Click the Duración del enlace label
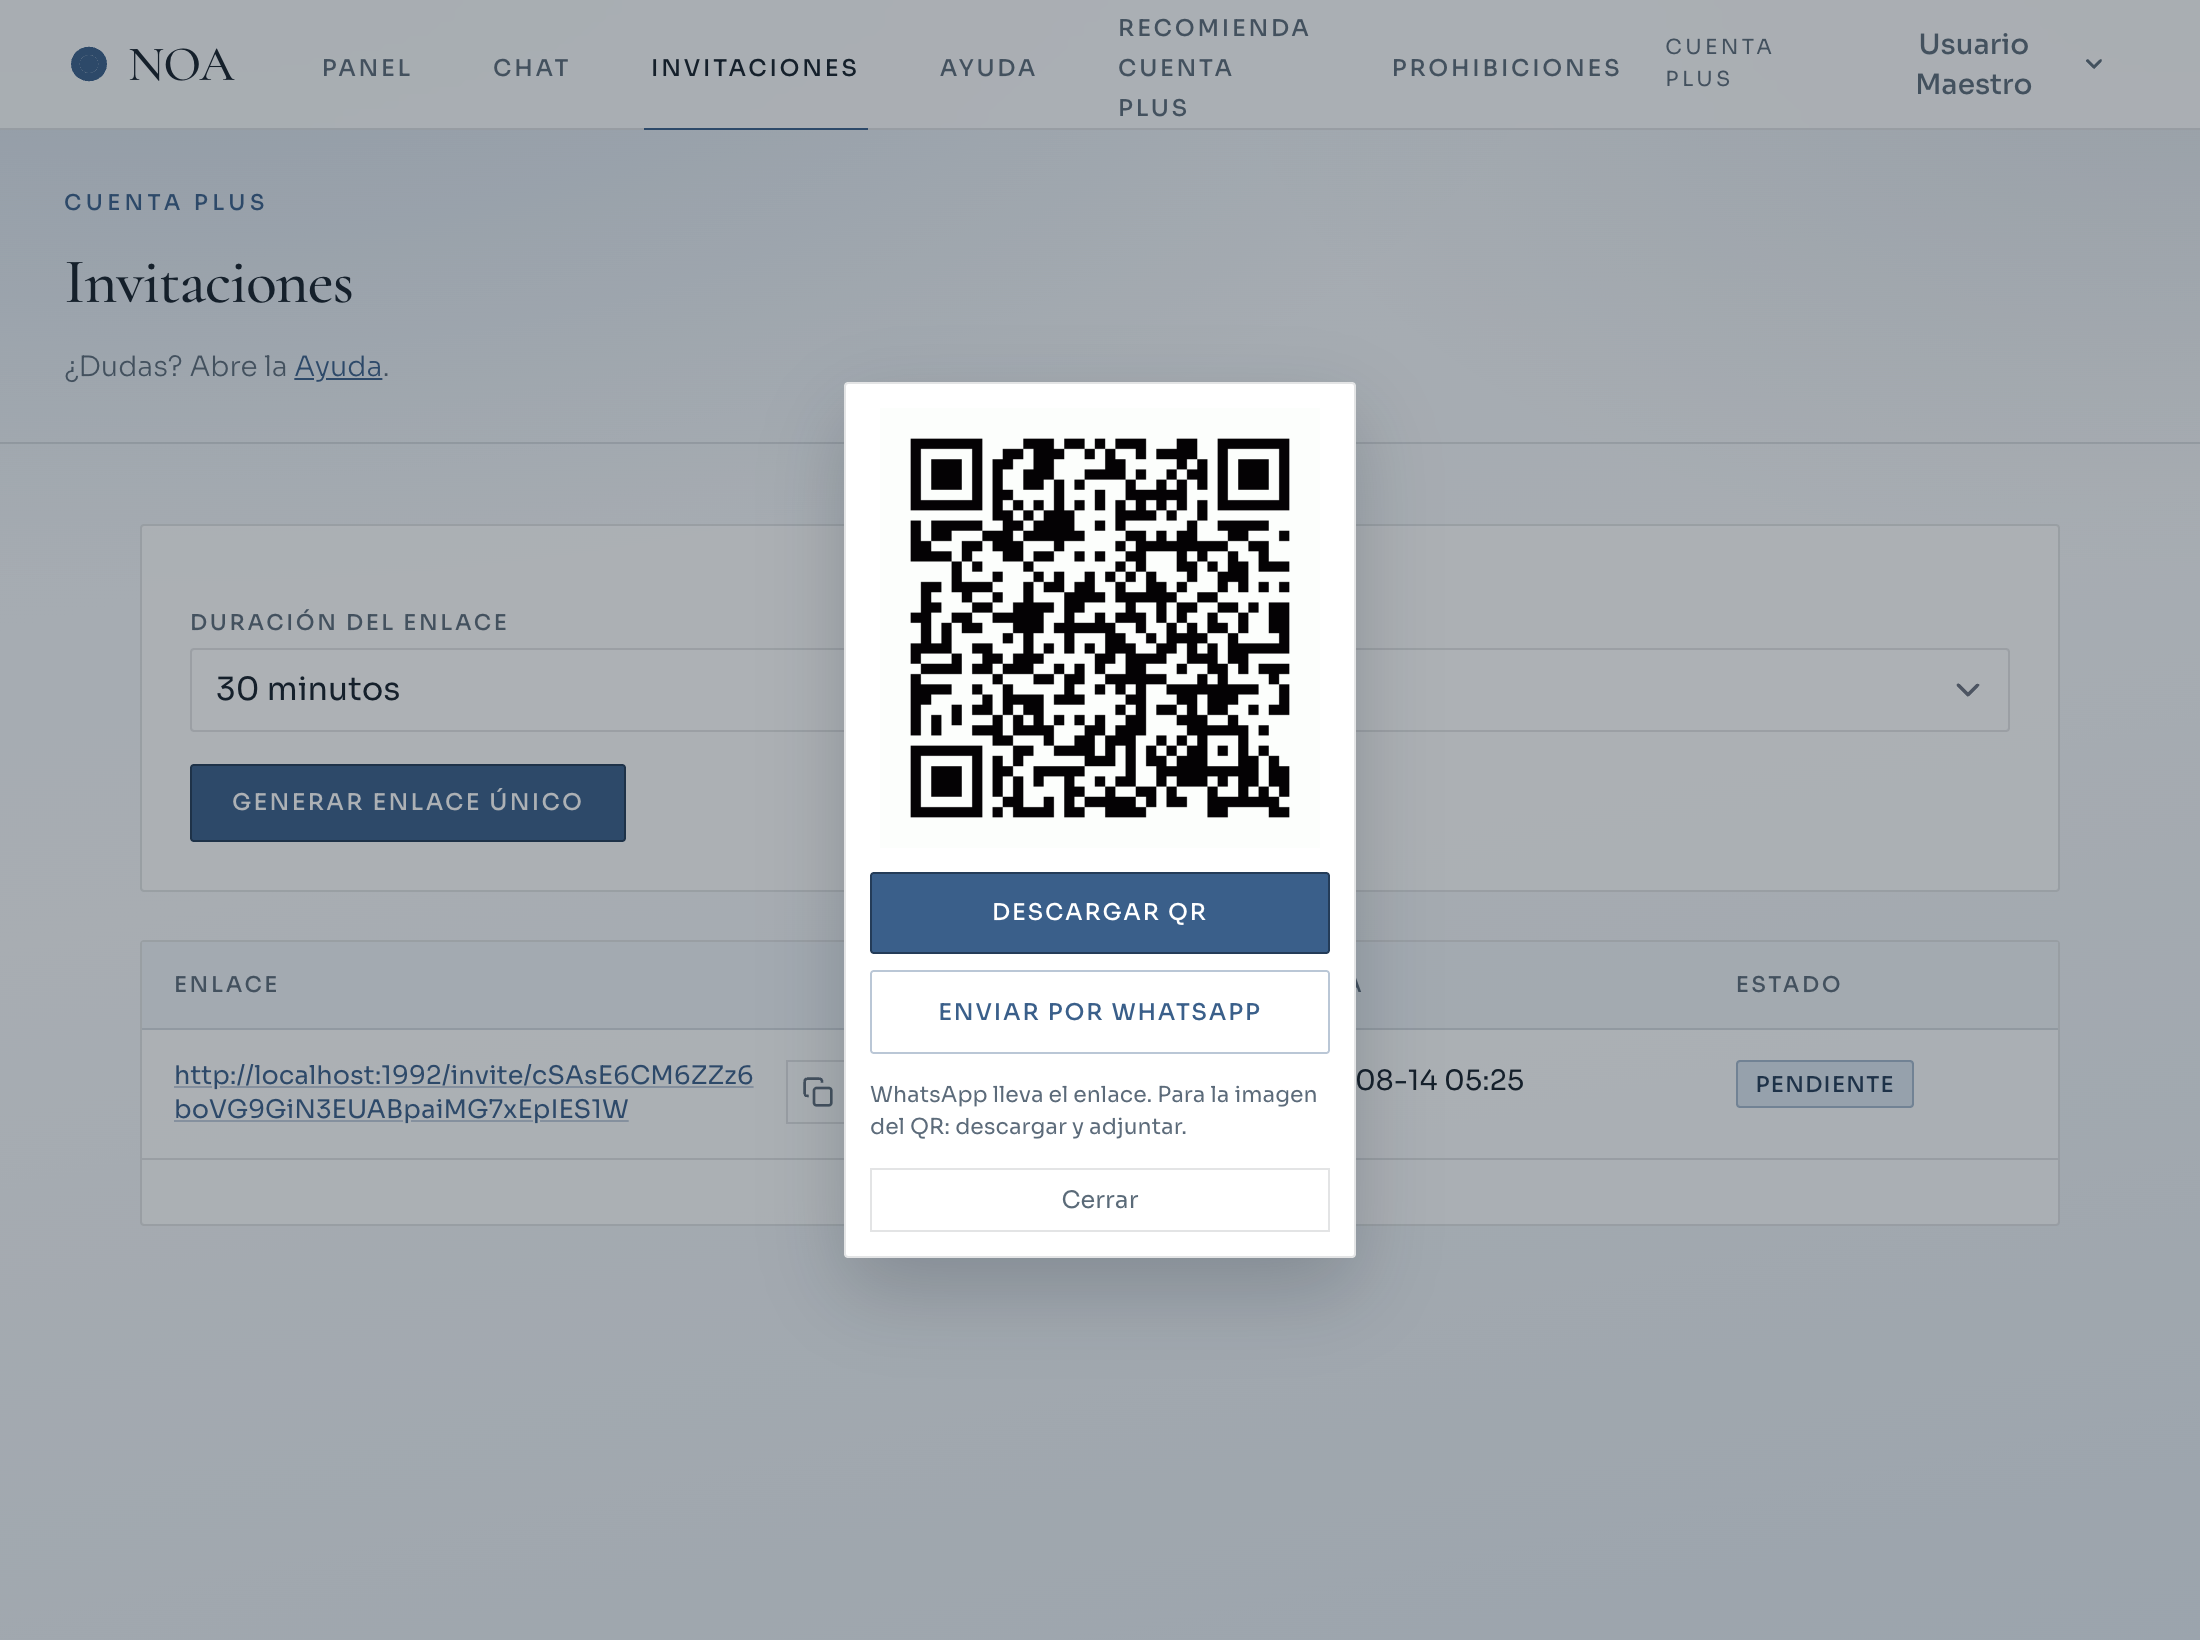 coord(349,623)
